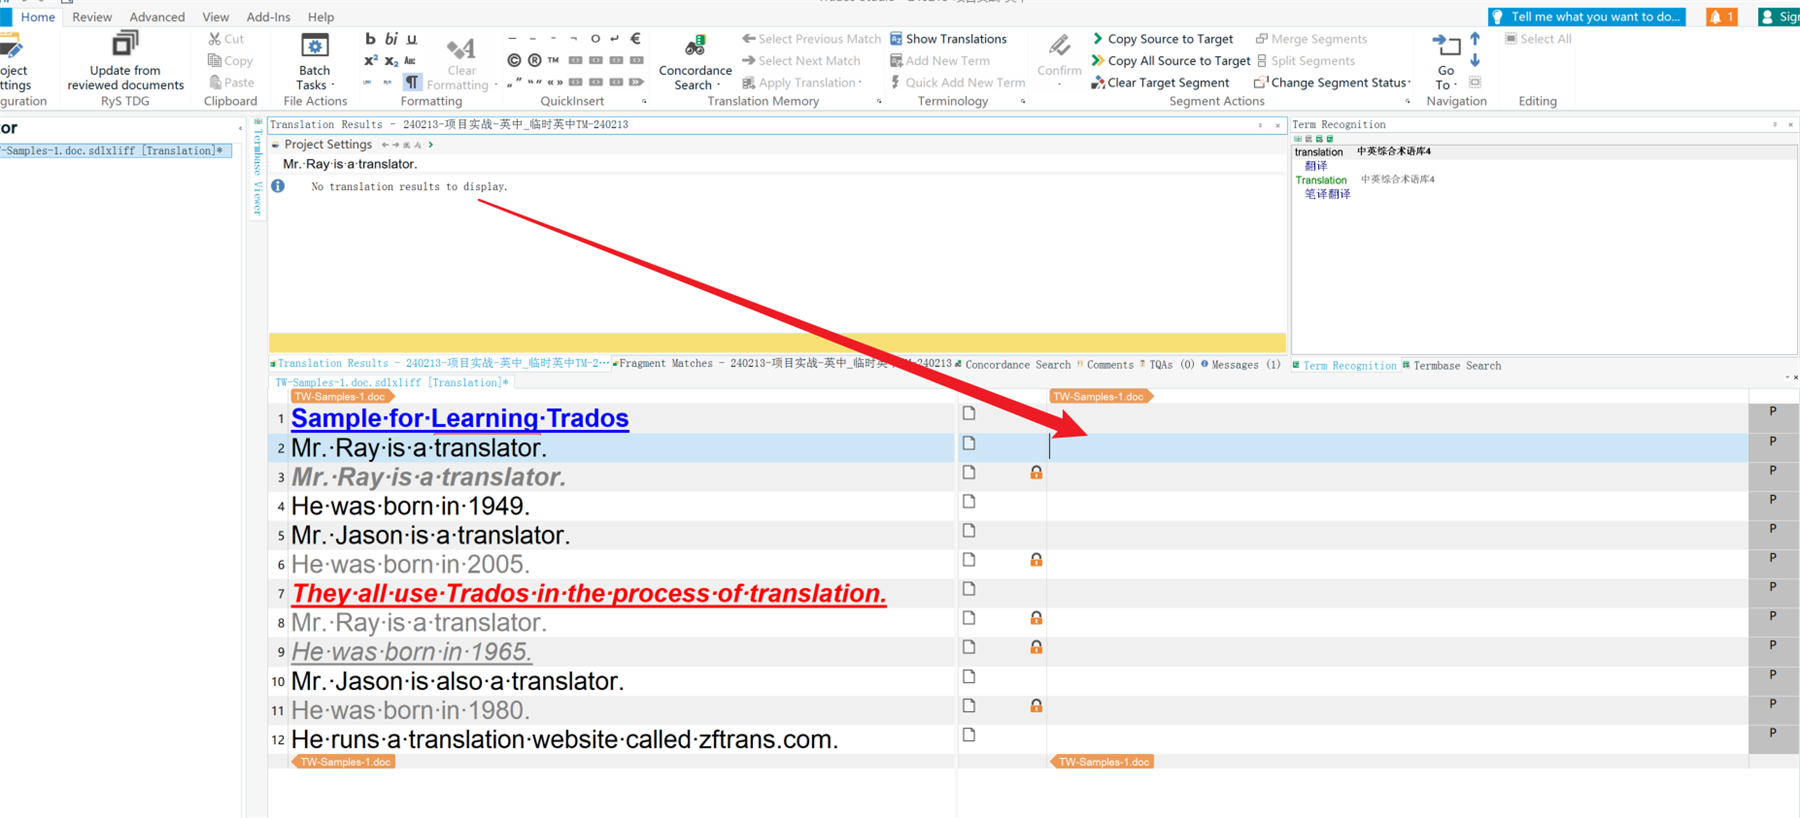Image resolution: width=1800 pixels, height=818 pixels.
Task: Open Batch Tasks menu
Action: [x=314, y=62]
